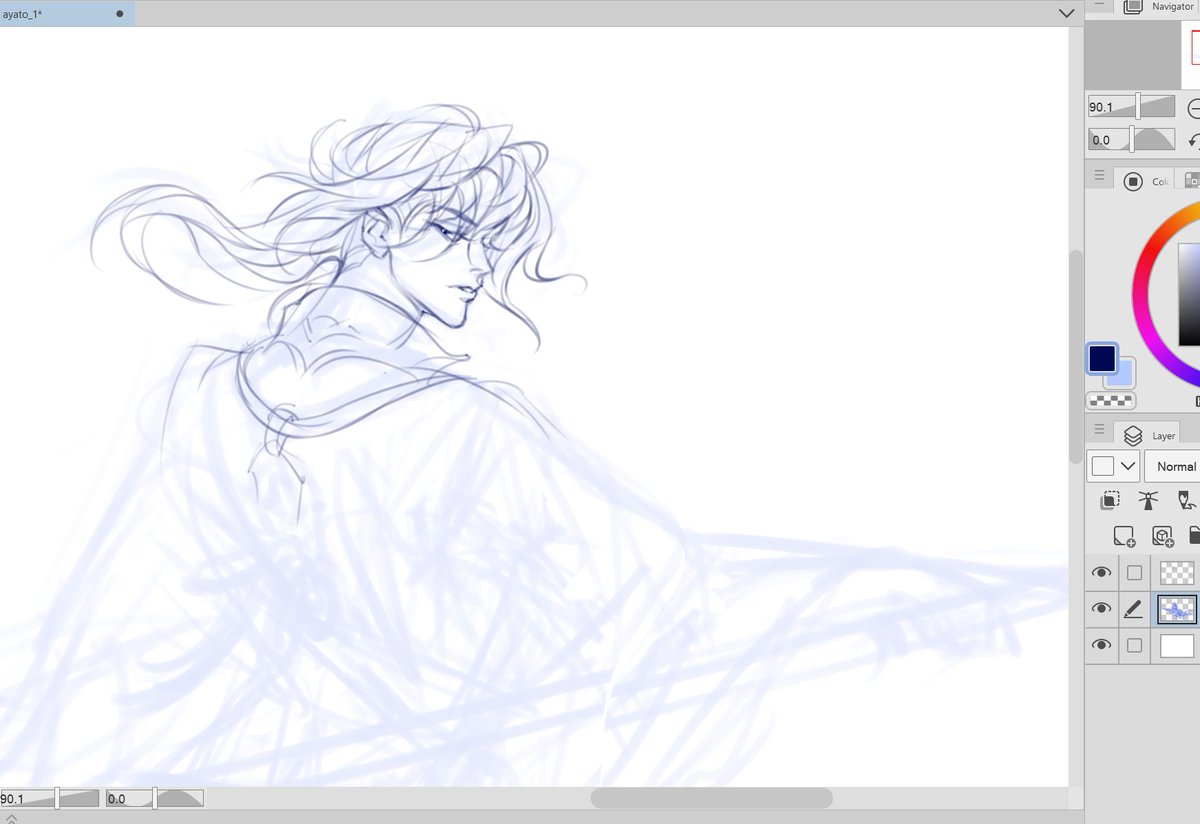
Task: Tick the paper layer's selection checkbox
Action: tap(1134, 646)
